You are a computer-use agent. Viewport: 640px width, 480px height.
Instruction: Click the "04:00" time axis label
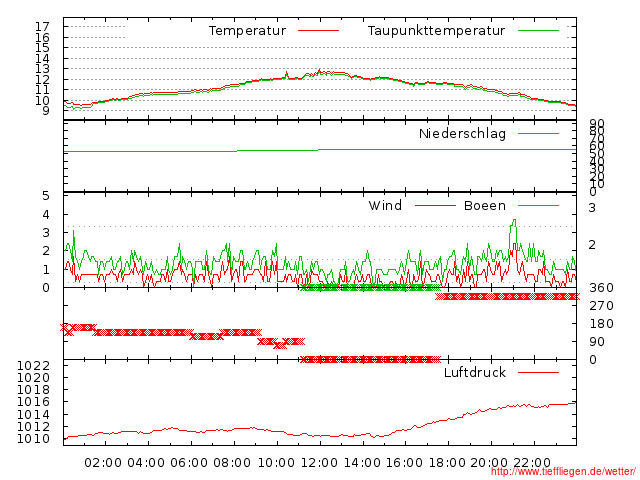coord(146,463)
